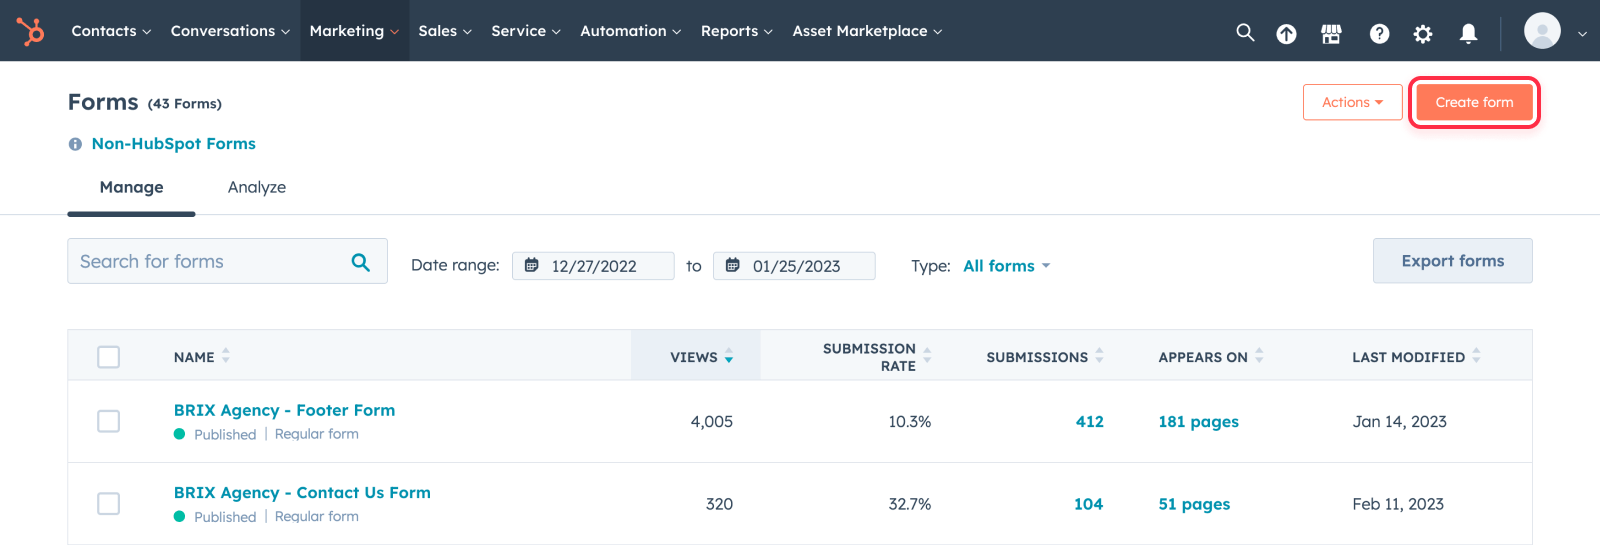Open the notifications bell
This screenshot has height=545, width=1600.
pos(1468,34)
